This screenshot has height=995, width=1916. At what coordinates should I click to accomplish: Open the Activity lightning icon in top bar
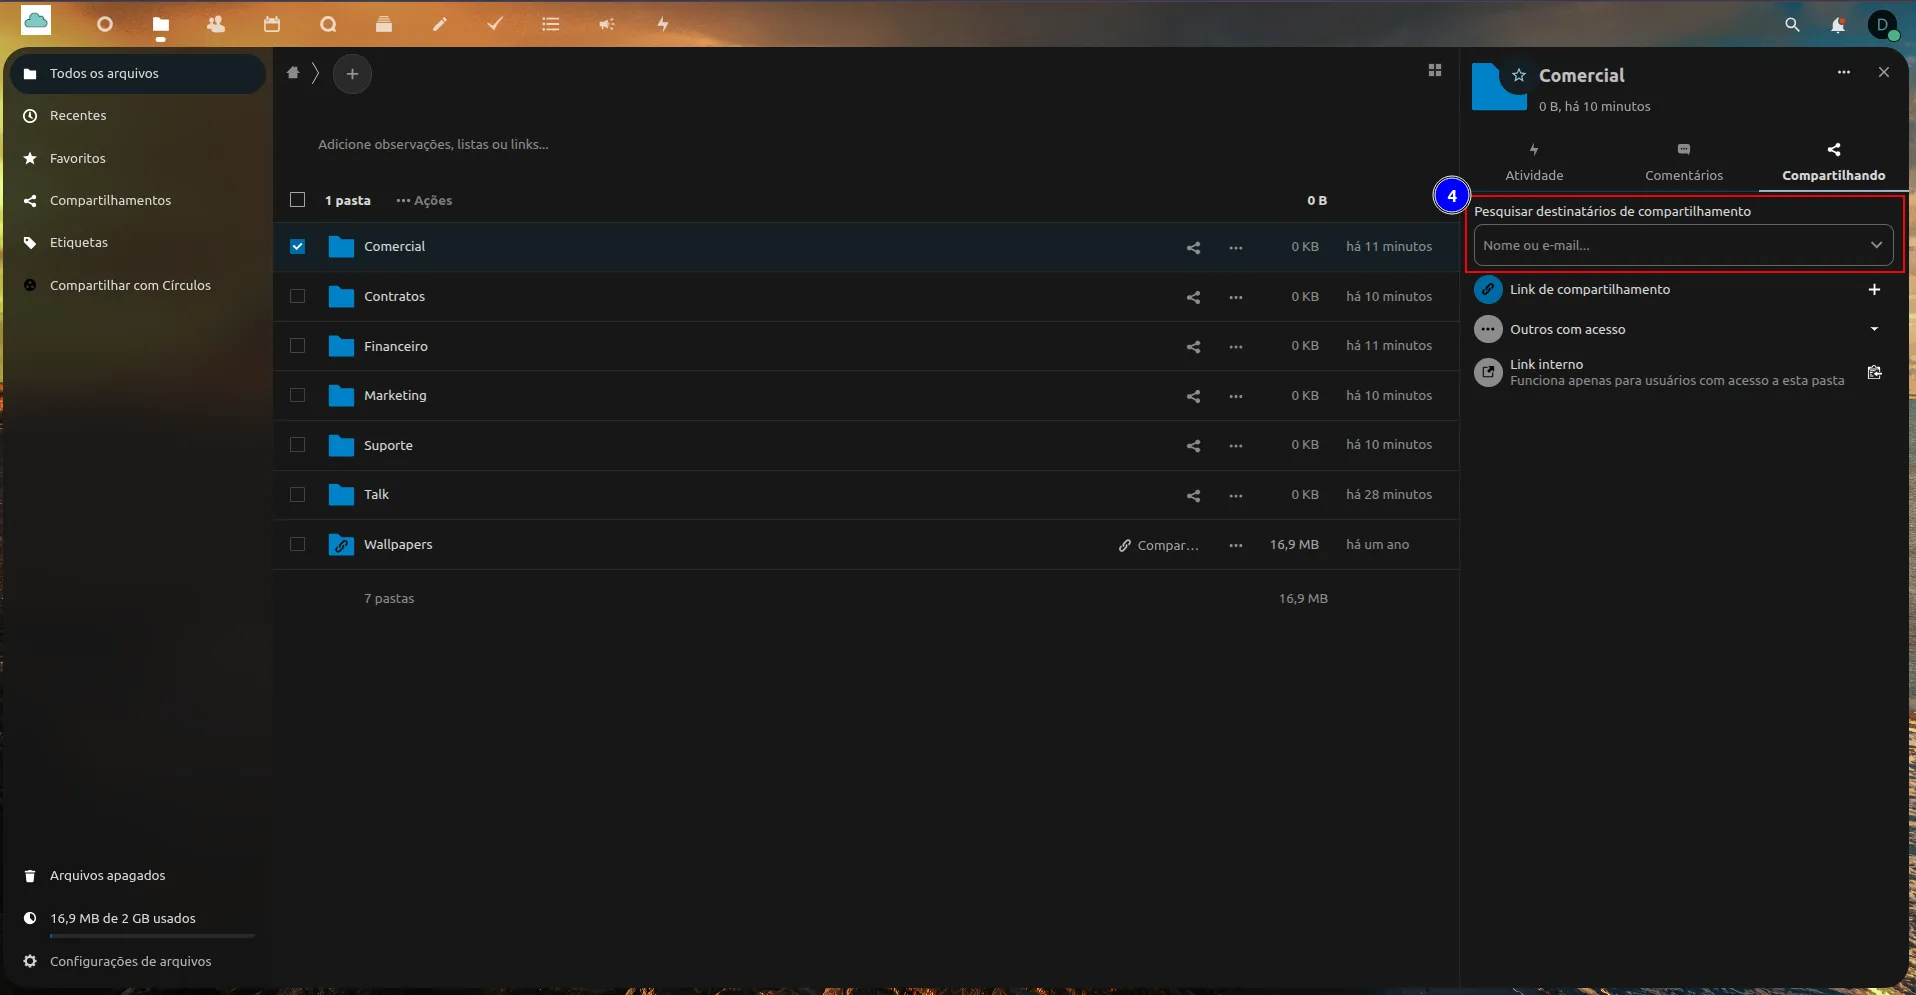pyautogui.click(x=663, y=24)
